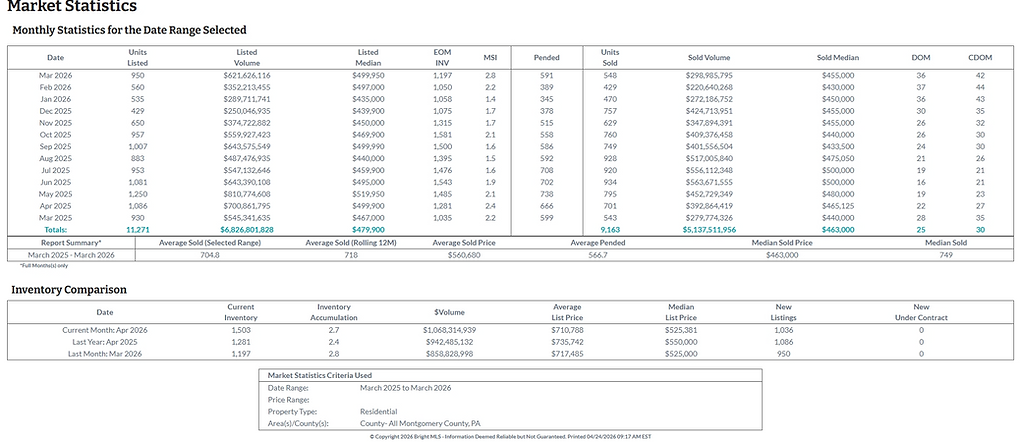
Task: Select the "Jan 2026" date cell
Action: 55,98
